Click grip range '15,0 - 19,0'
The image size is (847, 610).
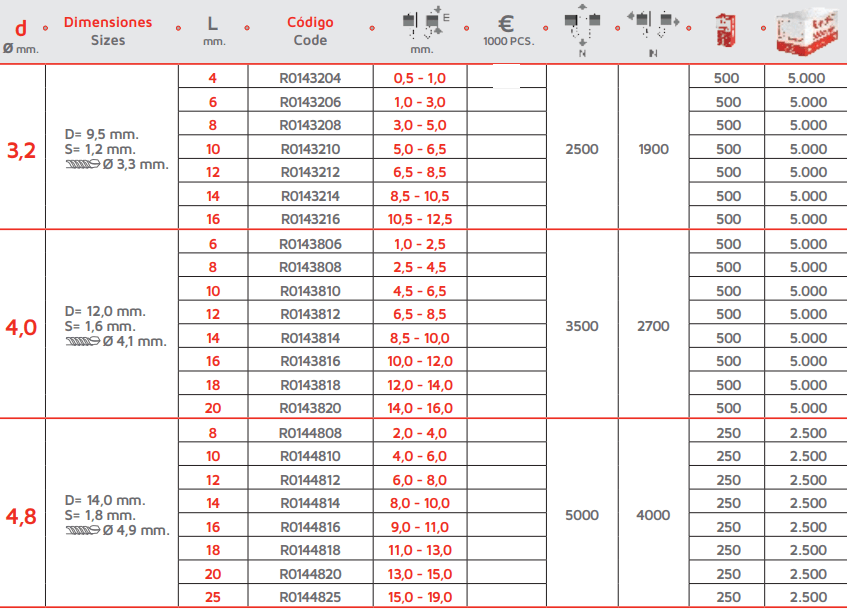pyautogui.click(x=420, y=598)
